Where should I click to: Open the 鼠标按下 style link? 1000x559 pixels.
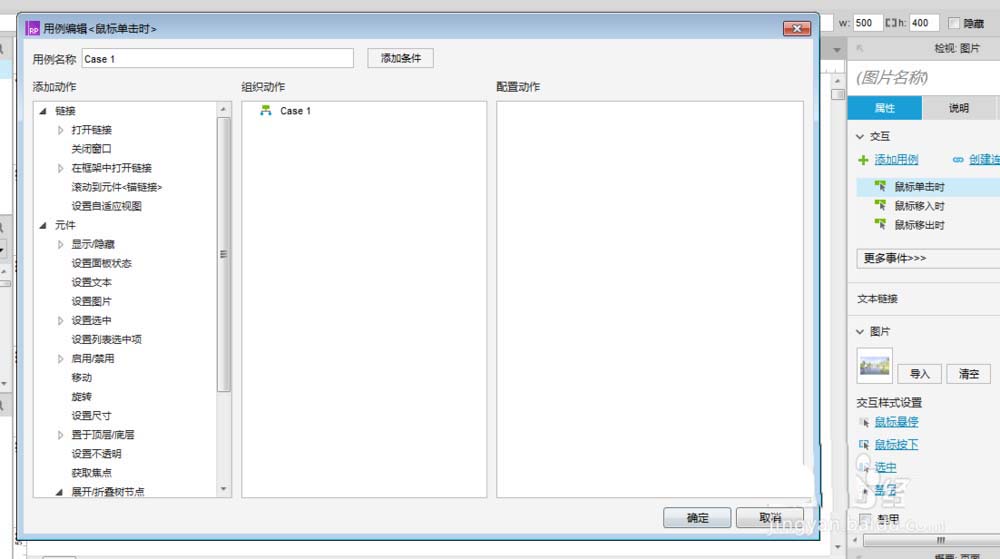(x=896, y=444)
